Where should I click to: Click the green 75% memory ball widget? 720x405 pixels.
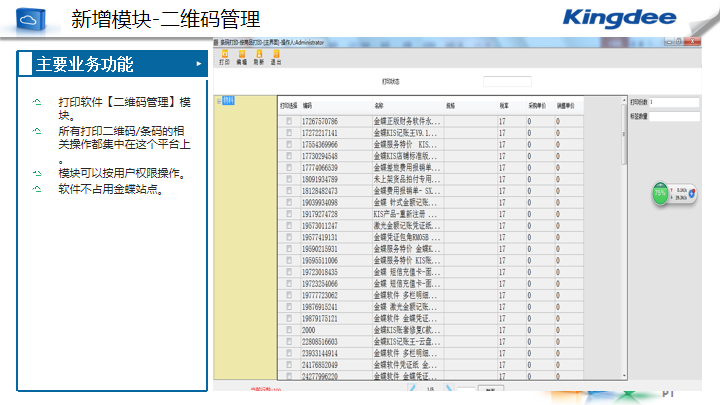pos(660,193)
